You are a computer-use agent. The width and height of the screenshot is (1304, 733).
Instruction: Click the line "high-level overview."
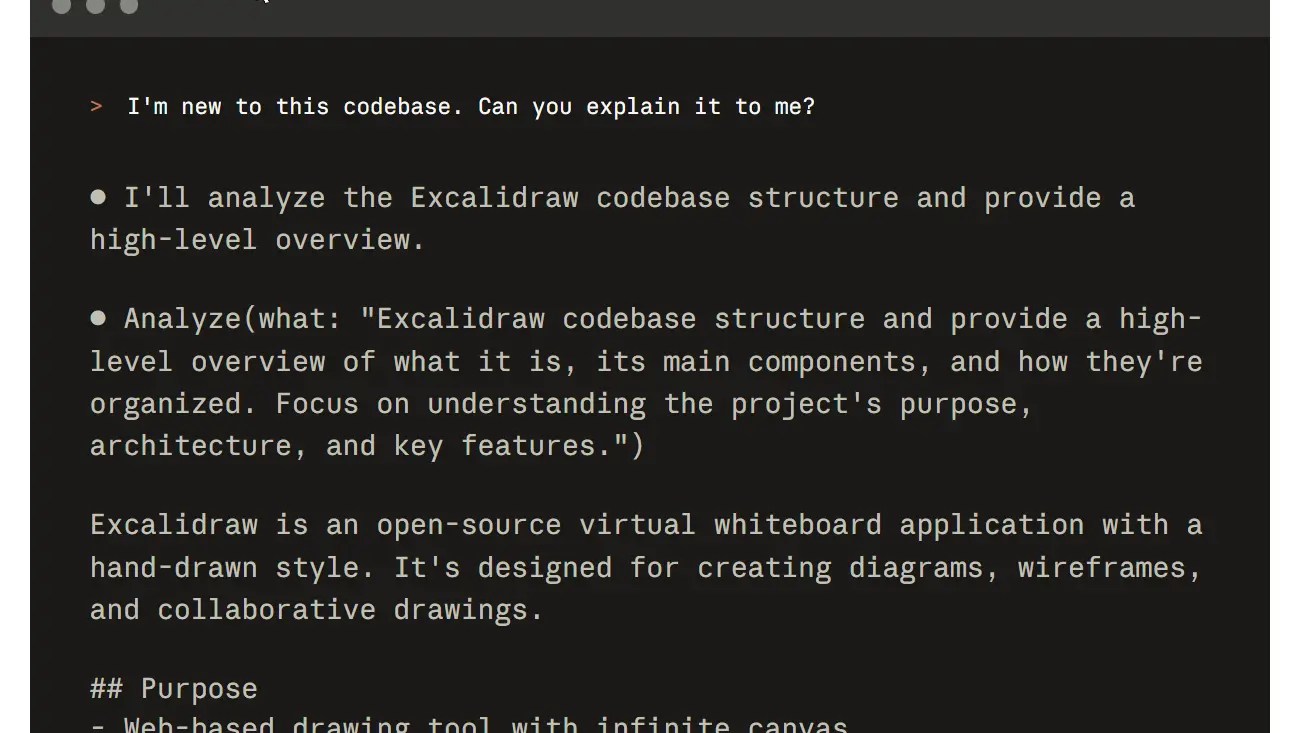[x=258, y=240]
